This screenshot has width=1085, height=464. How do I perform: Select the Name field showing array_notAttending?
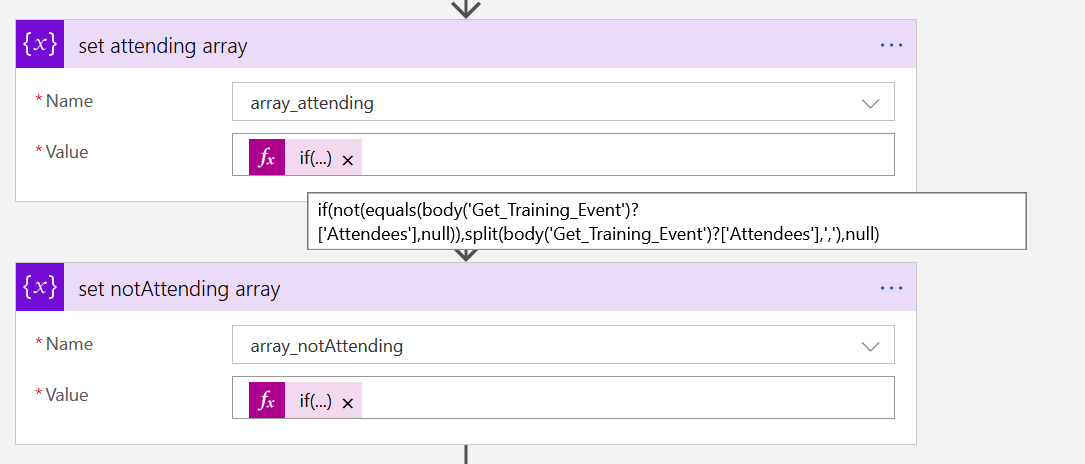pos(540,346)
